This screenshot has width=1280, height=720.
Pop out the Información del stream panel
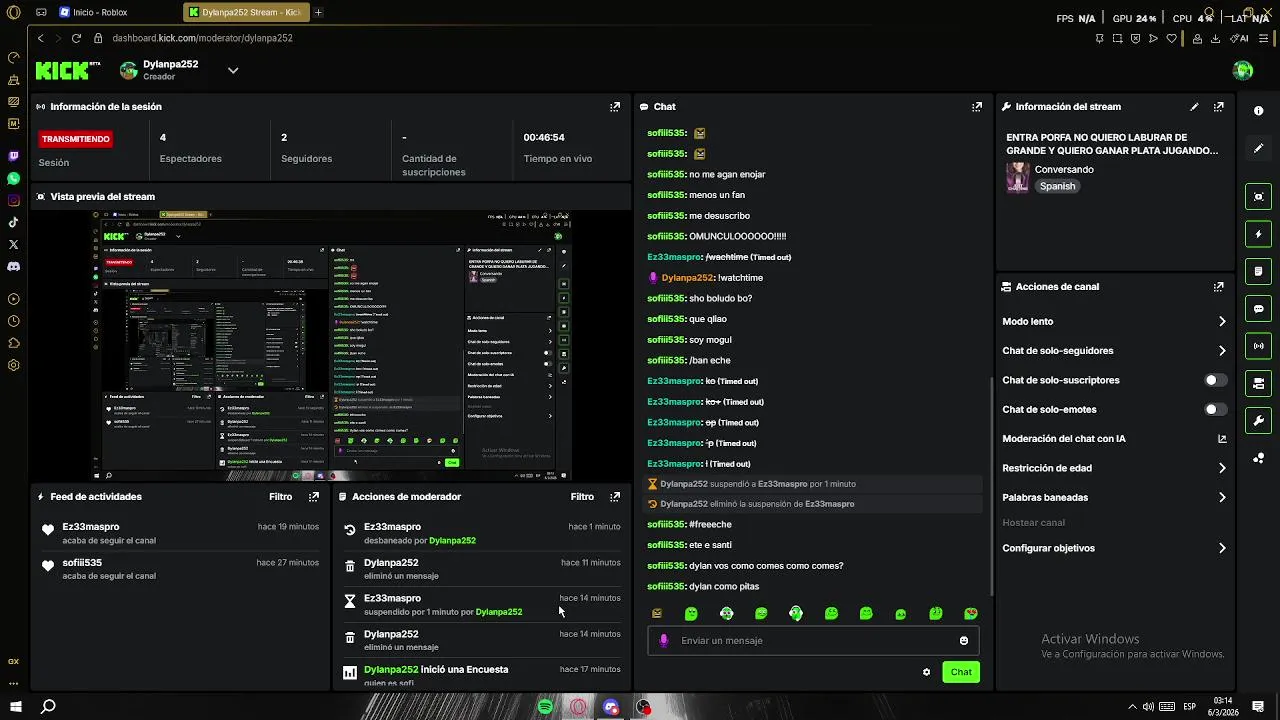tap(1218, 106)
